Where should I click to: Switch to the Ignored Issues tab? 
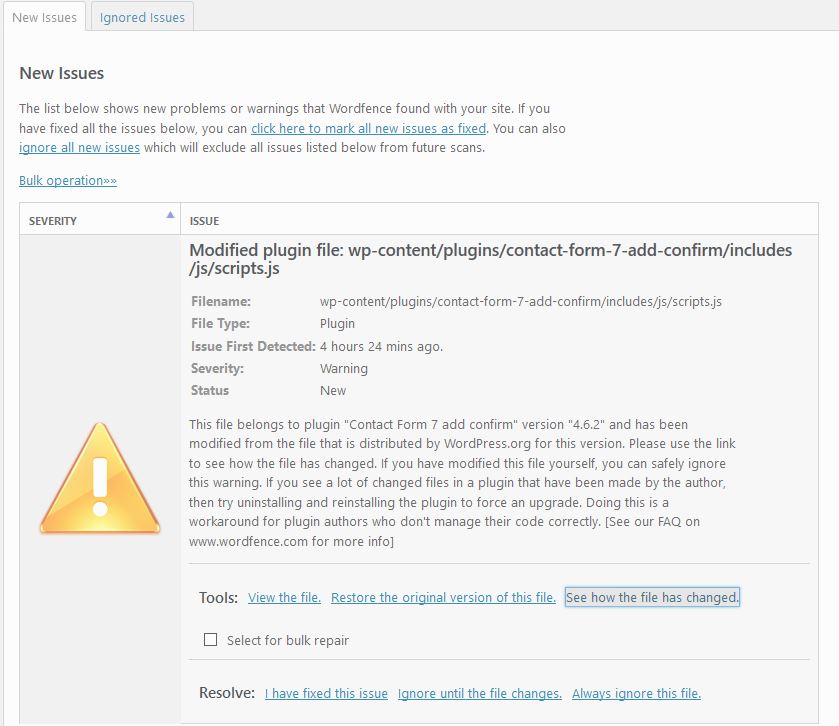(141, 17)
